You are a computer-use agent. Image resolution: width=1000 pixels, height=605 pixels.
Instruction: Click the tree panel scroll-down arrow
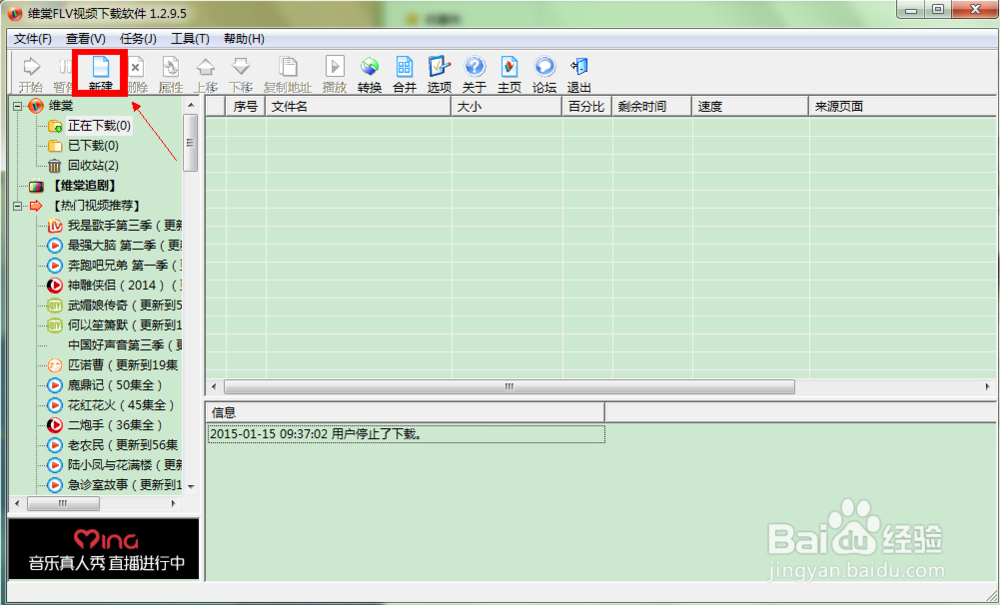point(190,486)
